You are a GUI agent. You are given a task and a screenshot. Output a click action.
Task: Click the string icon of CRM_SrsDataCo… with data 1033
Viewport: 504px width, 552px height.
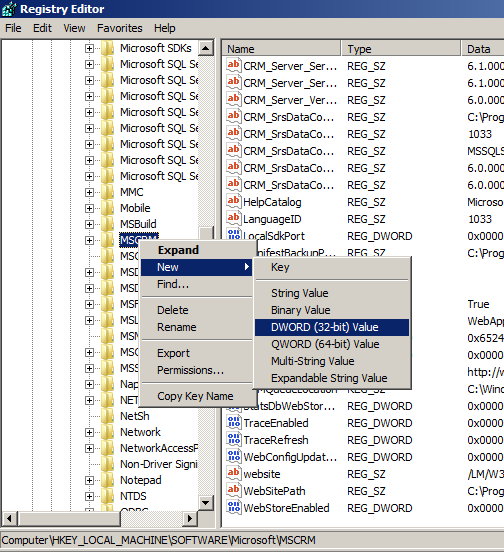[234, 134]
